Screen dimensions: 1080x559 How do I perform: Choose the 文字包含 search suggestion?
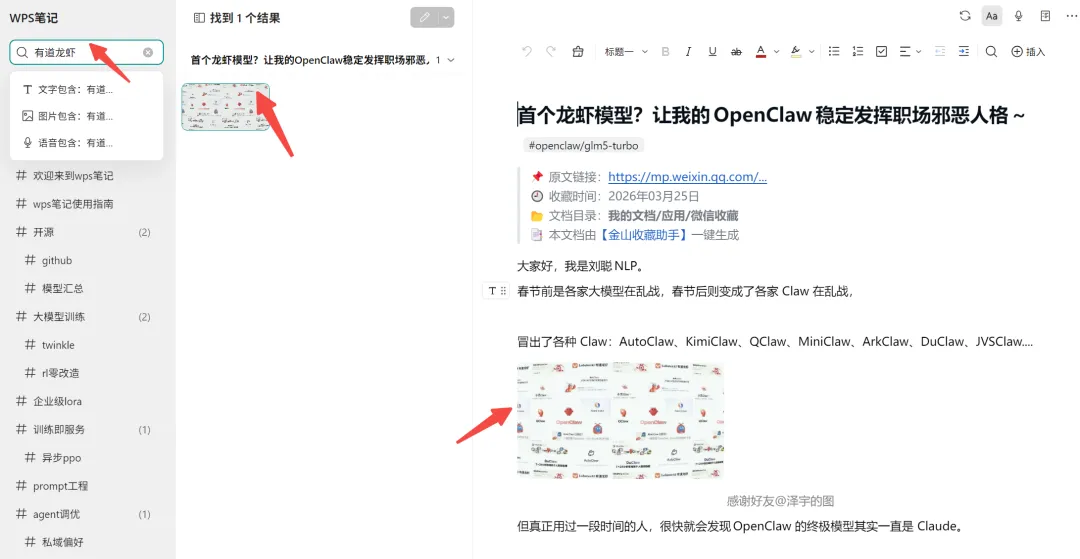point(87,89)
